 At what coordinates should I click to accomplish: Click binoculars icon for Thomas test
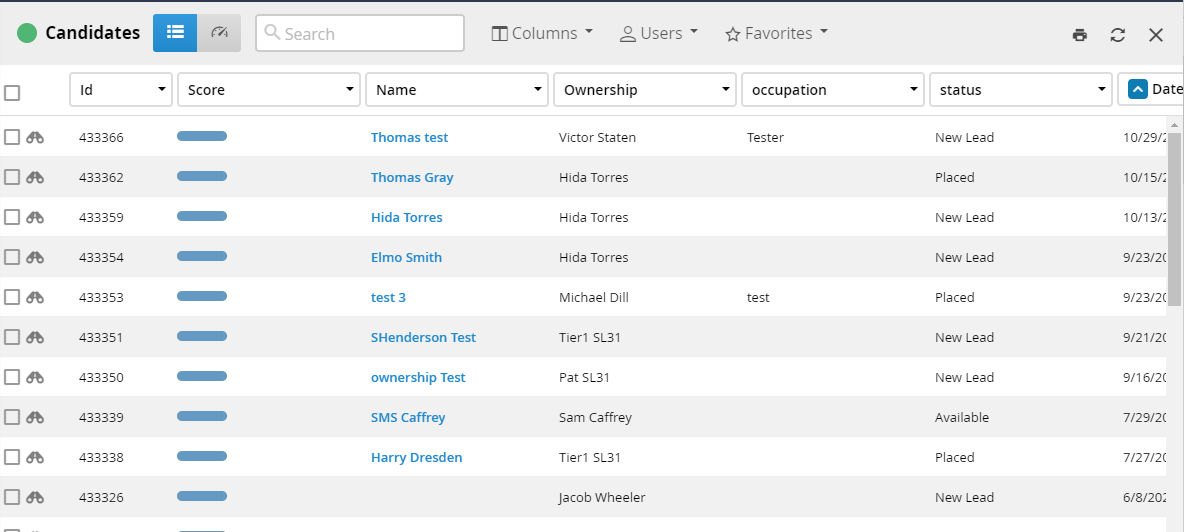click(35, 138)
